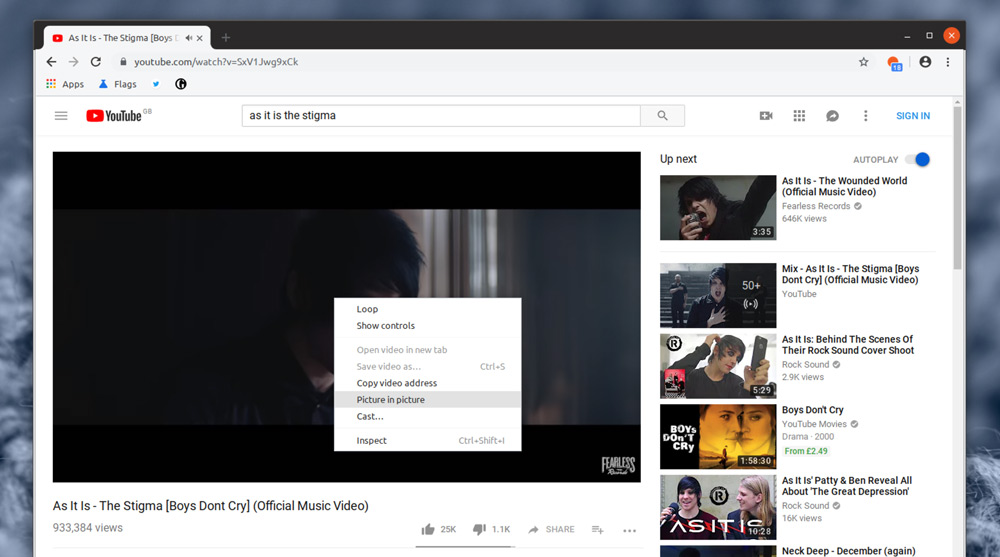Toggle the Autoplay switch off
1000x557 pixels.
pyautogui.click(x=917, y=159)
